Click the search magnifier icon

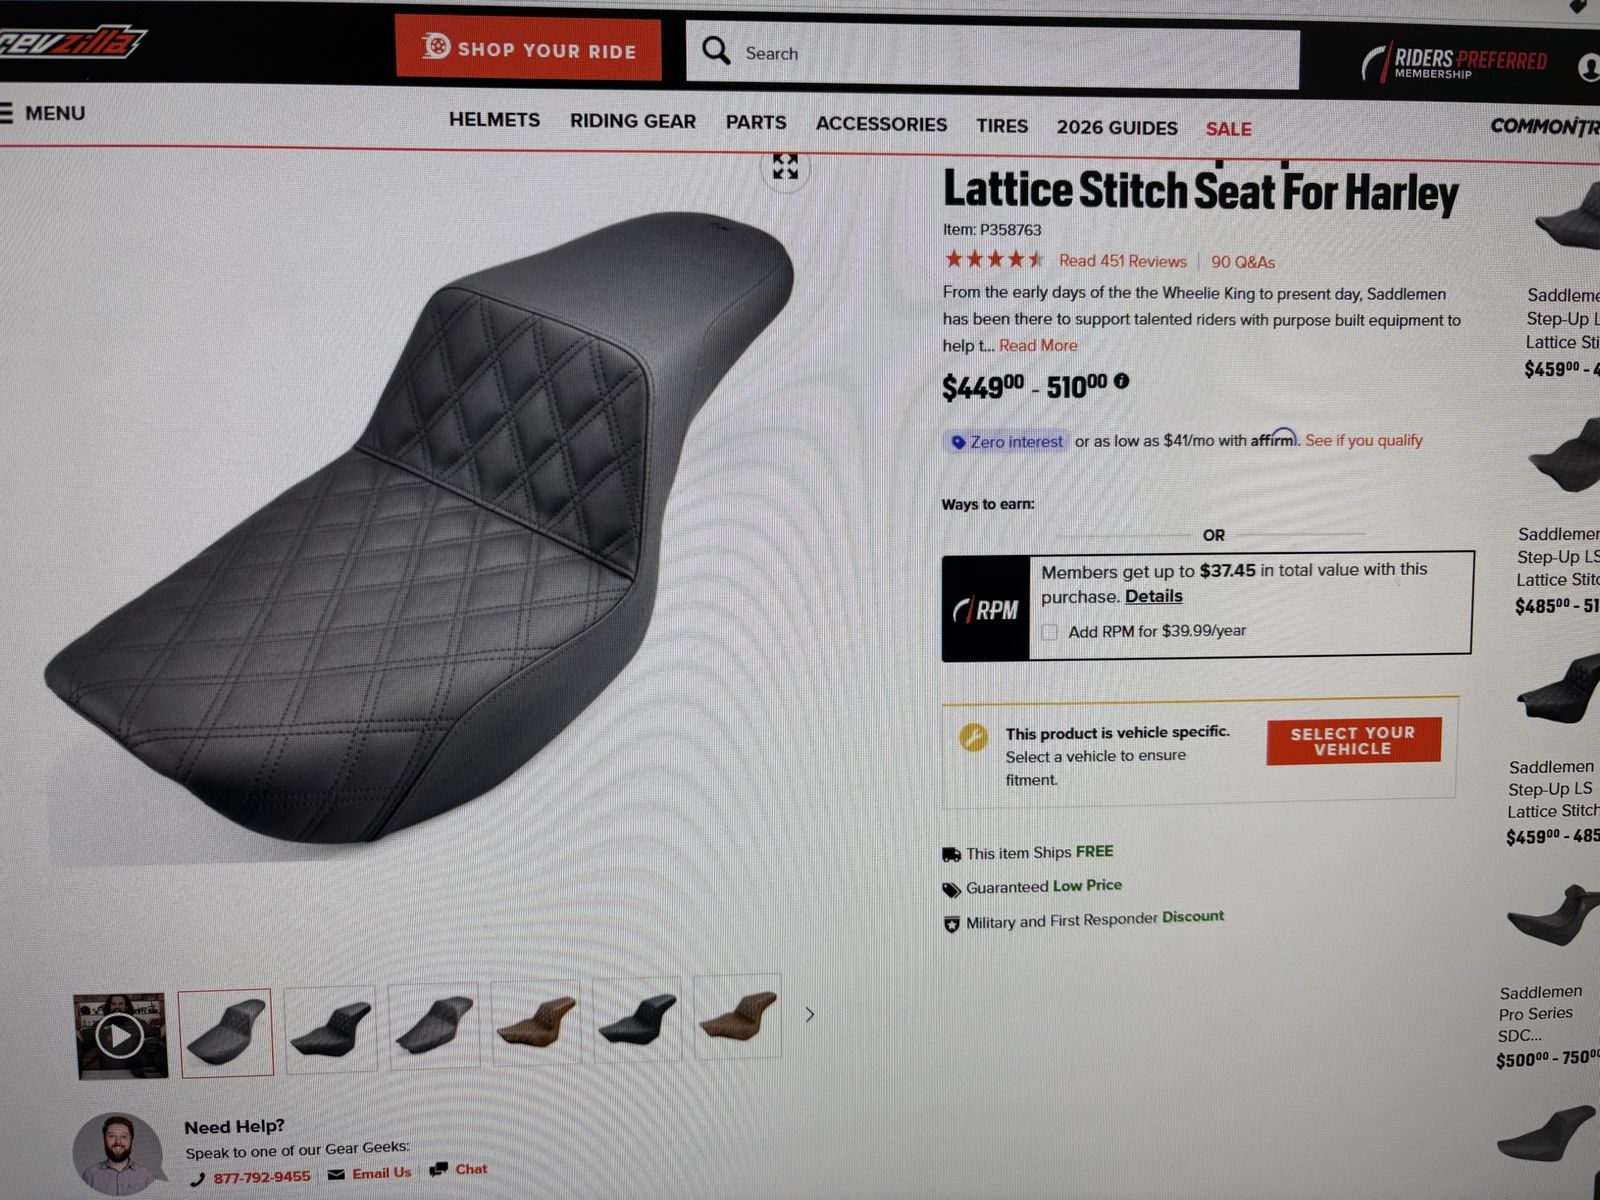[716, 51]
